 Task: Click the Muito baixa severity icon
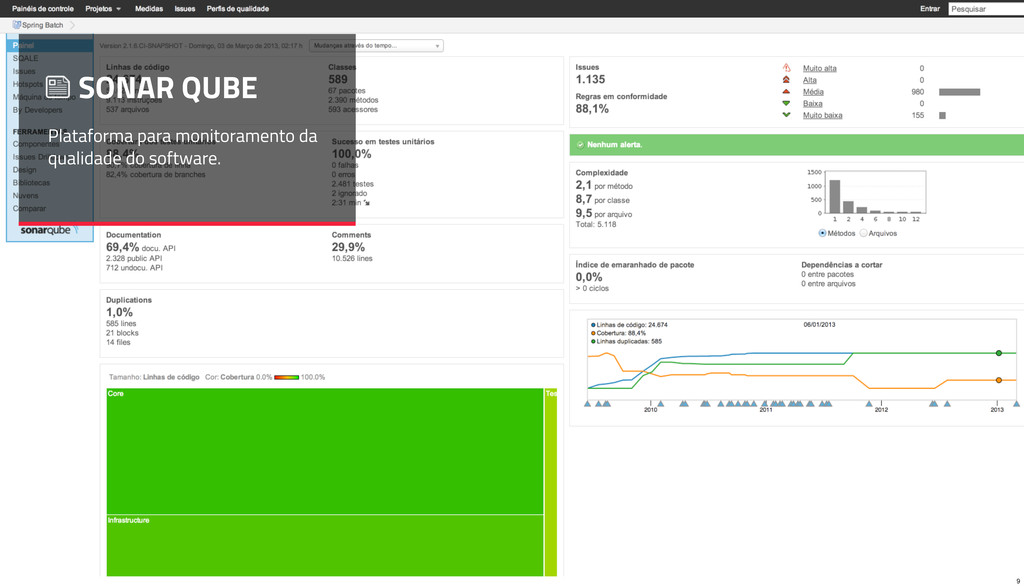point(786,115)
